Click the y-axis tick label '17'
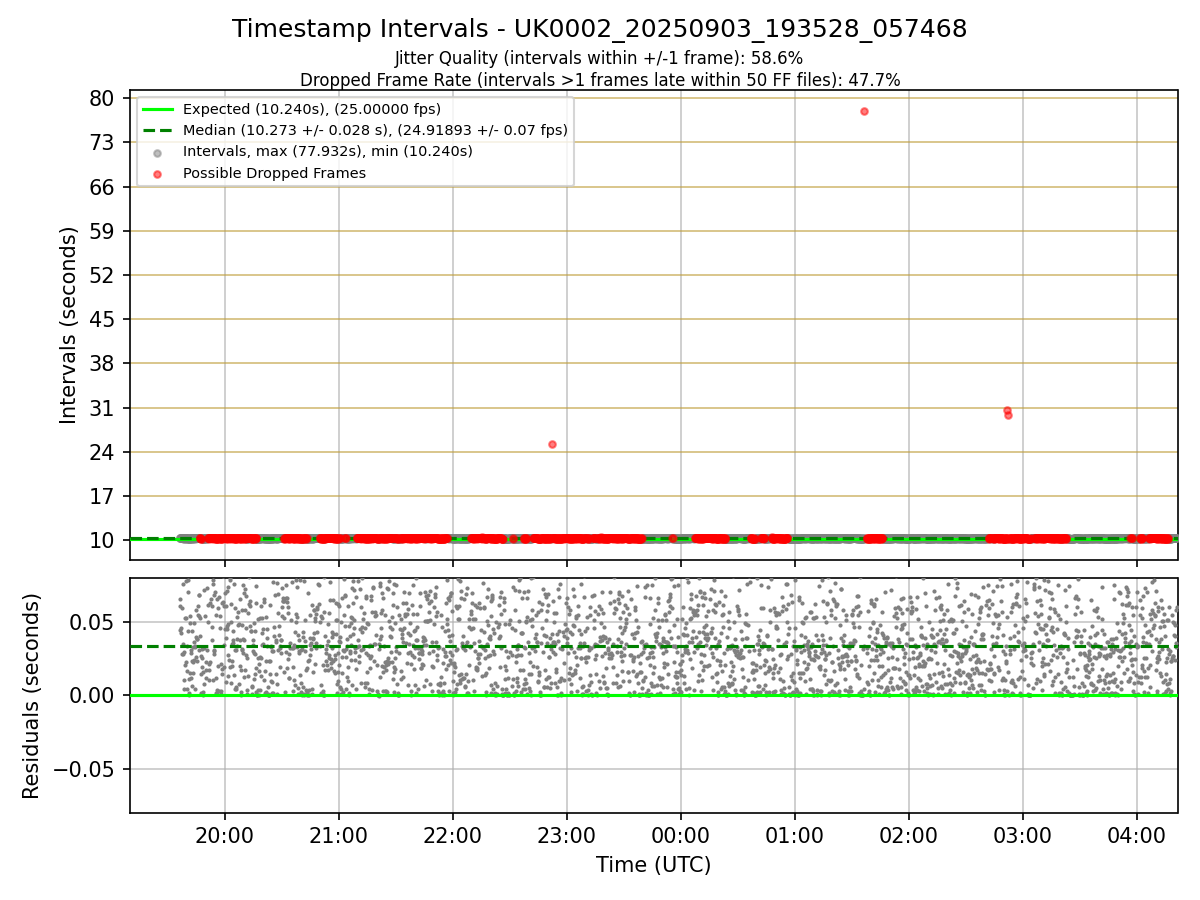 click(102, 496)
